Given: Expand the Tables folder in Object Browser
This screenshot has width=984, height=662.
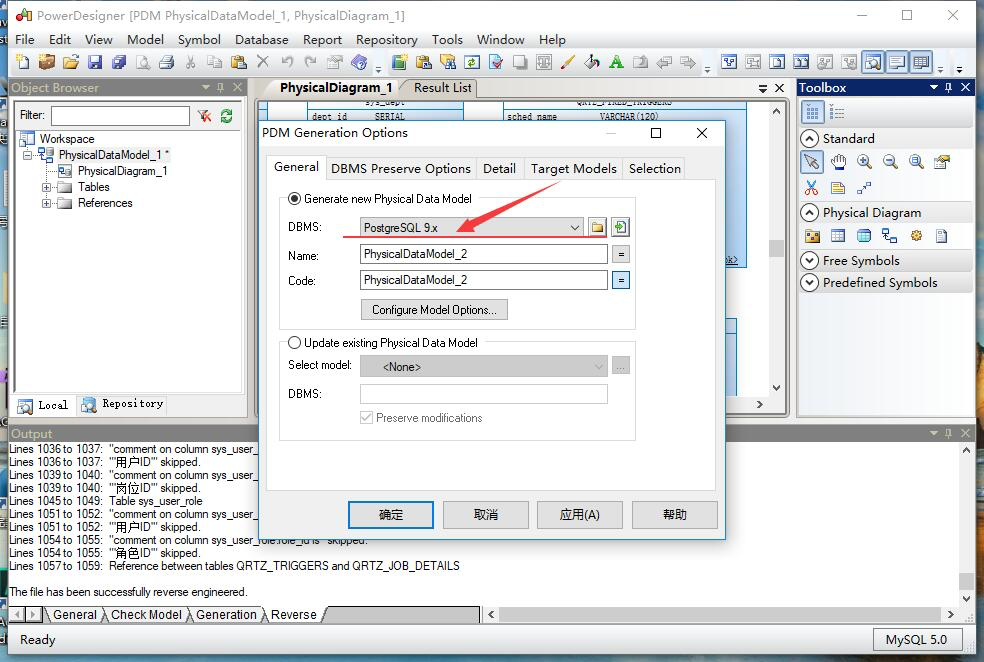Looking at the screenshot, I should pyautogui.click(x=46, y=187).
